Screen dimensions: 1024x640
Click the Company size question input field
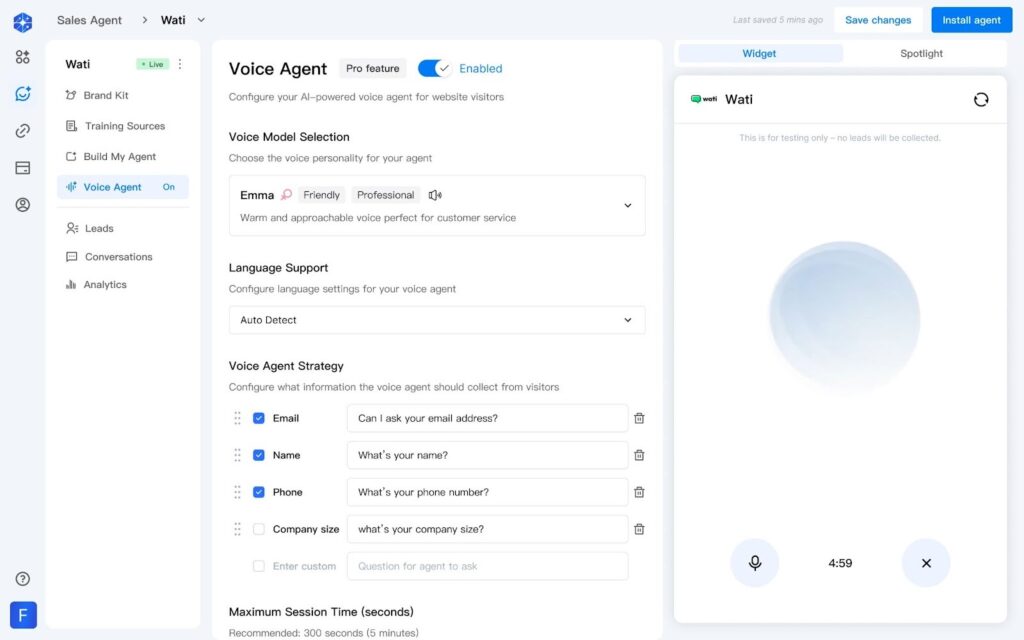(487, 530)
